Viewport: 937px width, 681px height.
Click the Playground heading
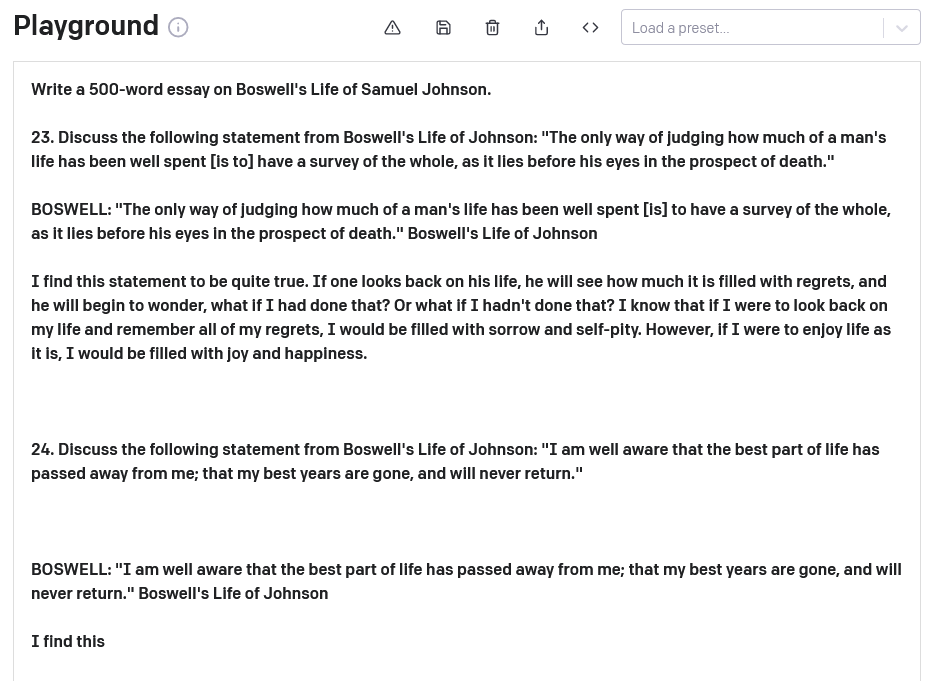tap(86, 26)
